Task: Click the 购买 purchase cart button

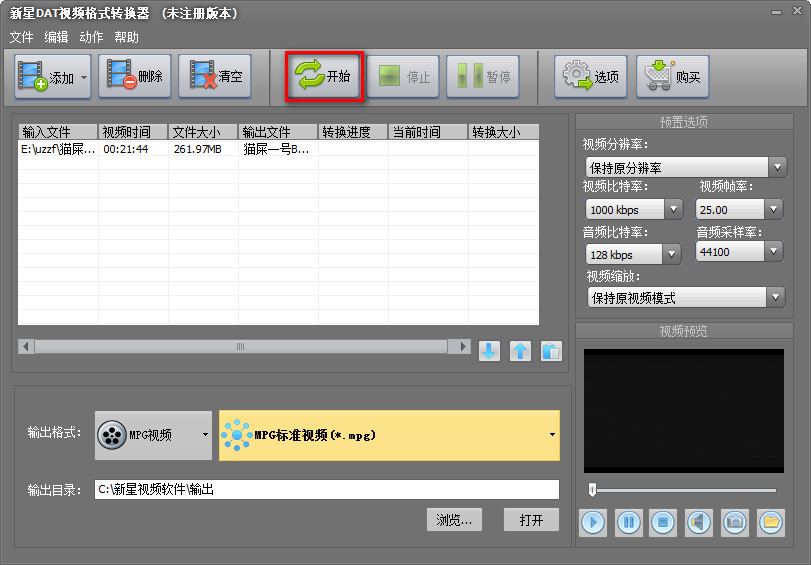Action: [x=672, y=77]
